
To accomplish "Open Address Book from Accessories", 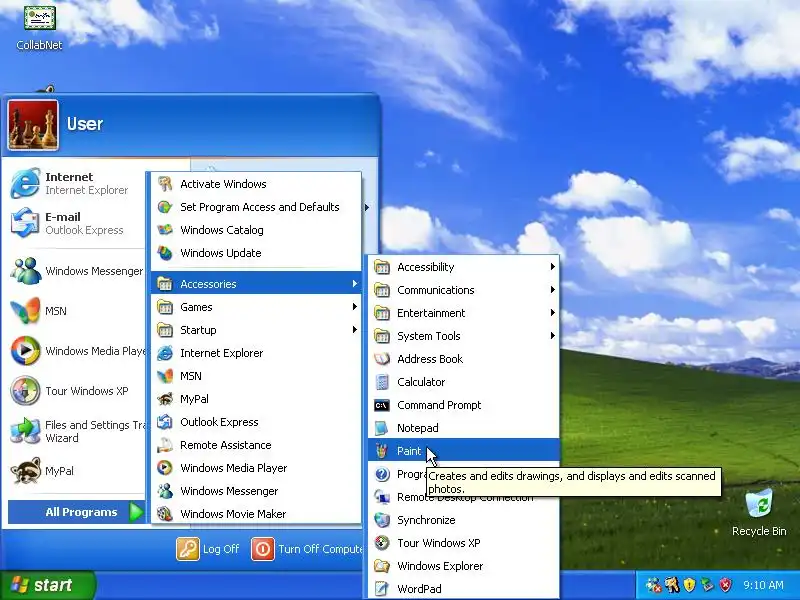I will [463, 359].
